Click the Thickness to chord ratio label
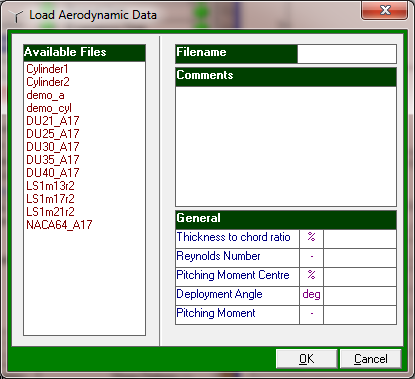The height and width of the screenshot is (379, 415). (x=233, y=237)
